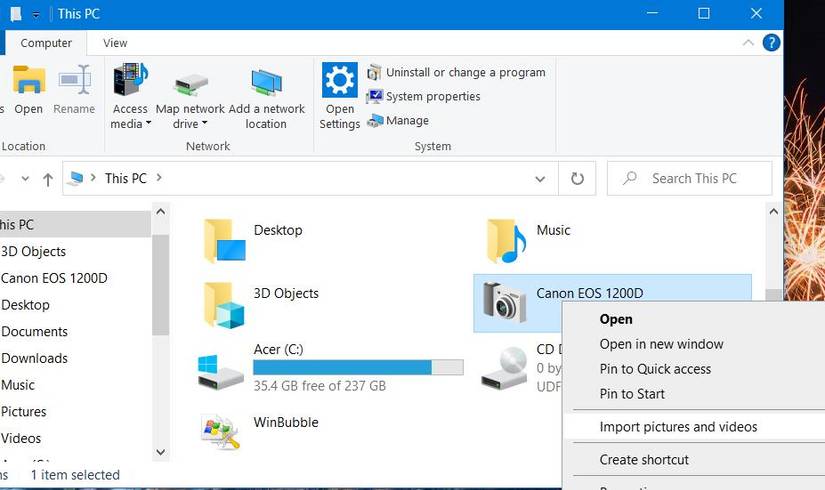
Task: Click the Search This PC field
Action: pos(689,178)
